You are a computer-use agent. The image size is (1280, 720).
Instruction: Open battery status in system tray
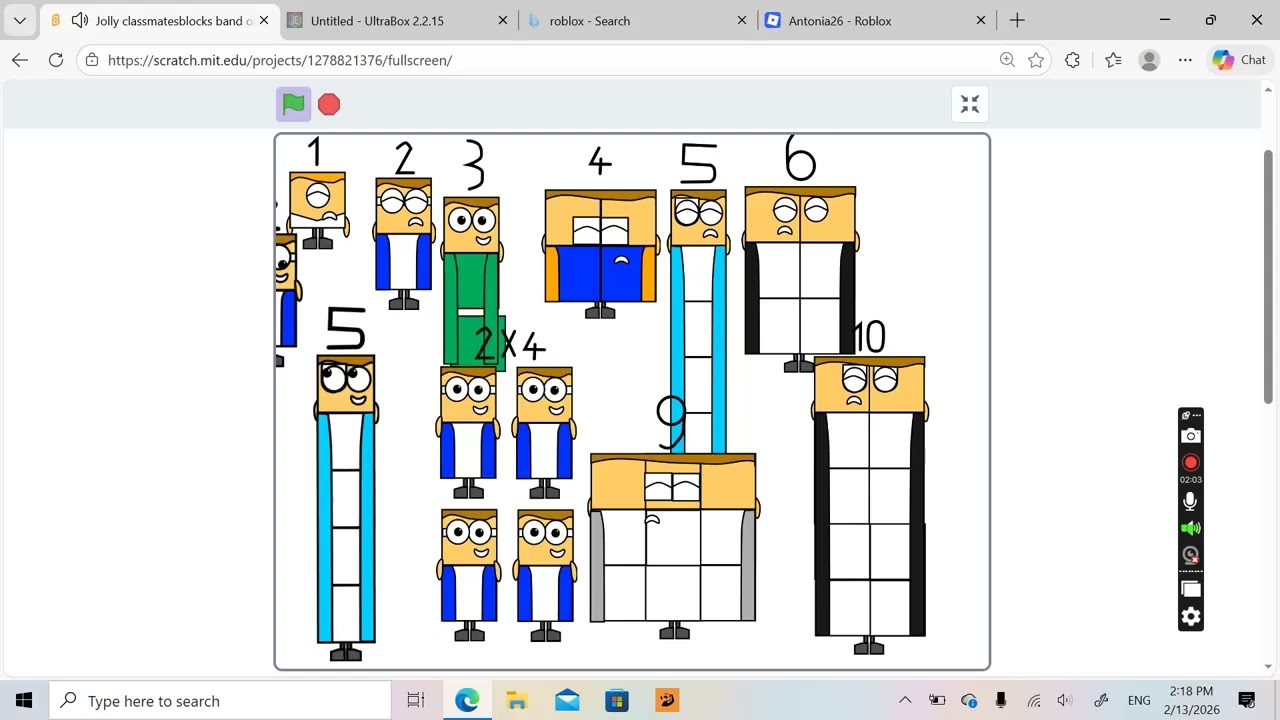[x=937, y=701]
